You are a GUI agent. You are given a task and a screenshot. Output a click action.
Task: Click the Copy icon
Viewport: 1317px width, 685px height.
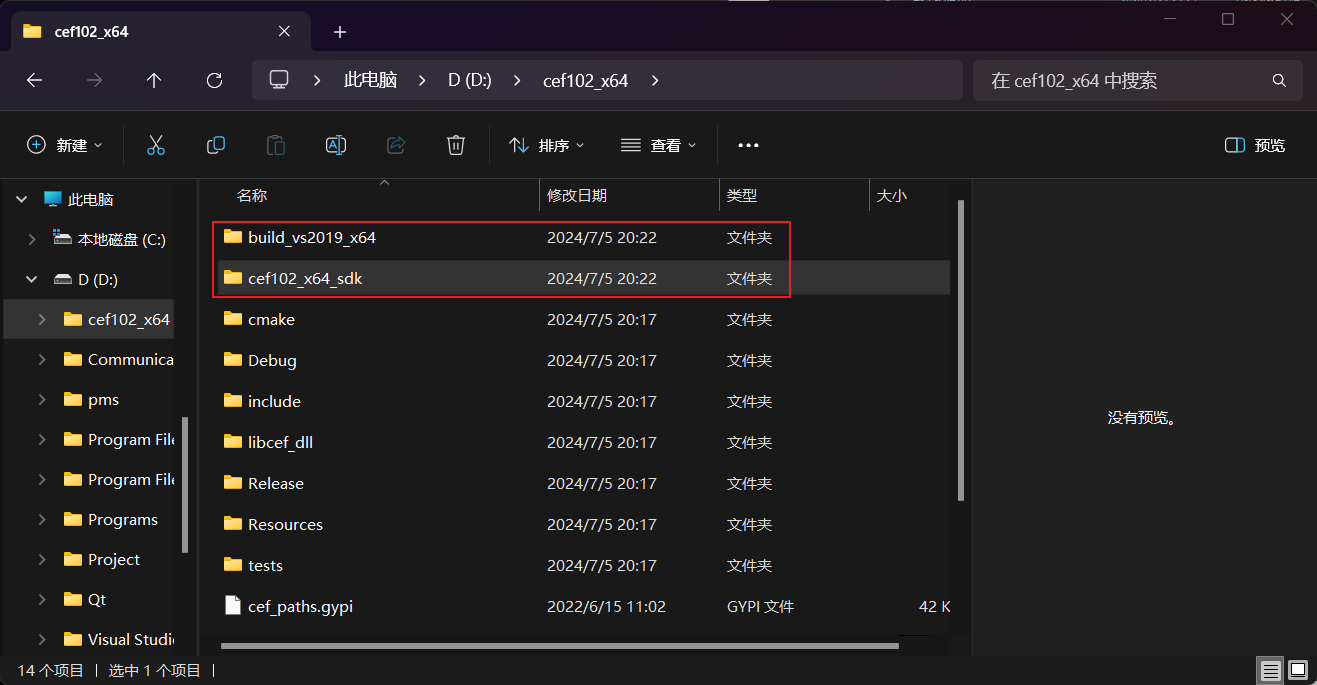pos(216,144)
